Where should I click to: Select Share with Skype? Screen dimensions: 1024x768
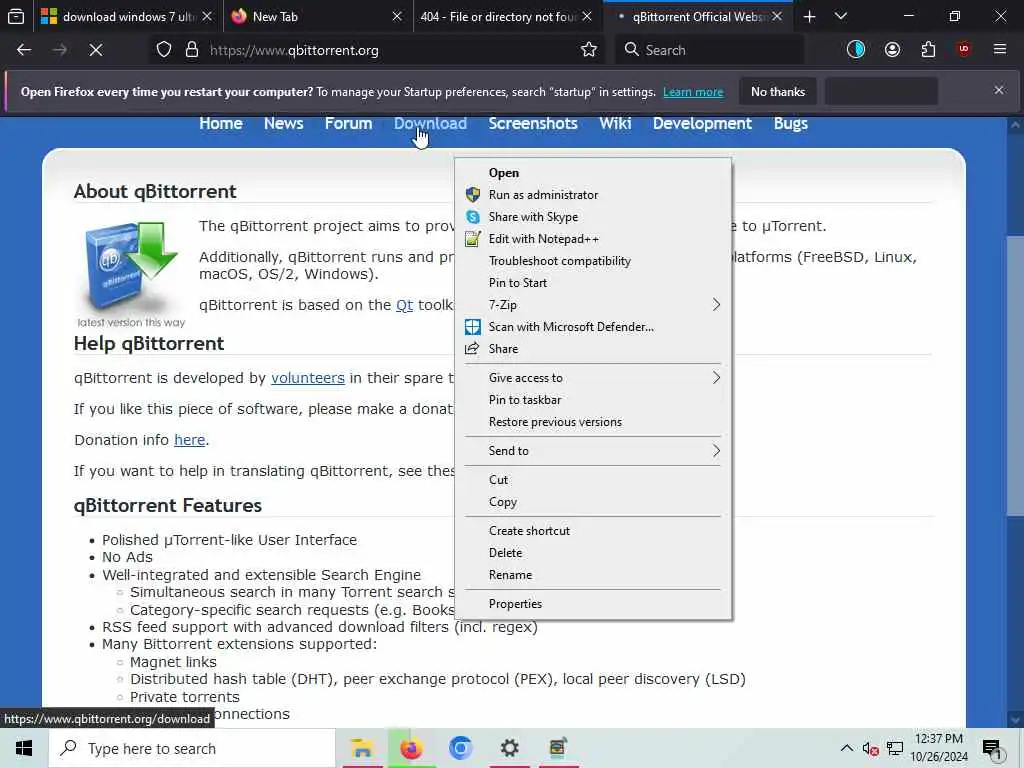[x=593, y=217]
